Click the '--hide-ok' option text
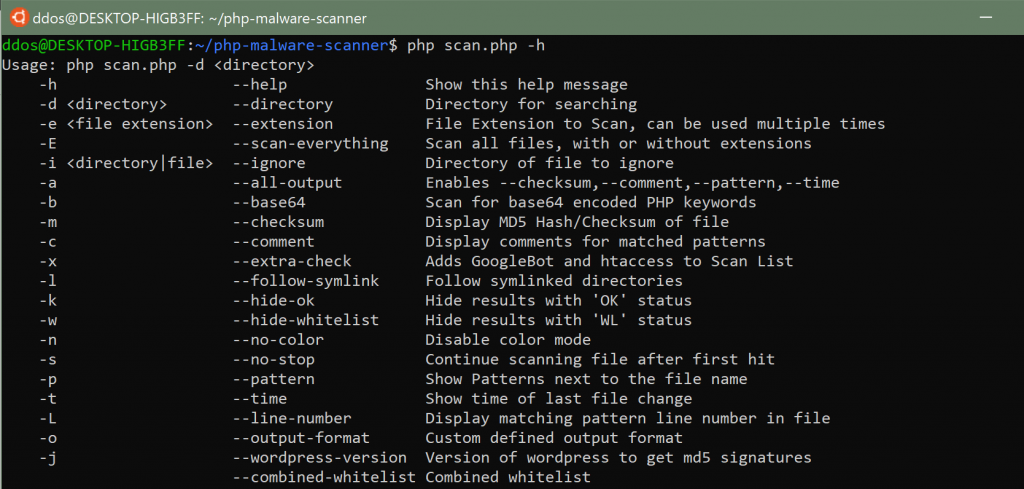The height and width of the screenshot is (489, 1024). coord(274,300)
